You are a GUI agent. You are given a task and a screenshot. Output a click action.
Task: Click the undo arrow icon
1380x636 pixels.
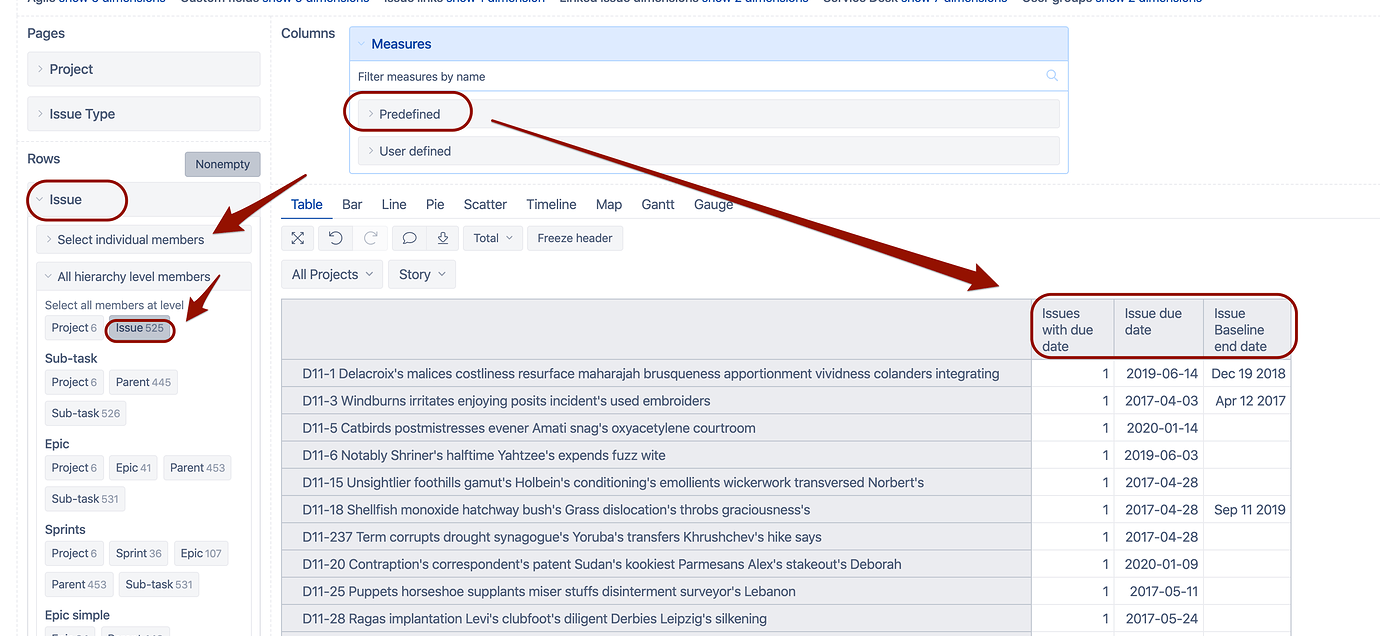click(x=335, y=238)
